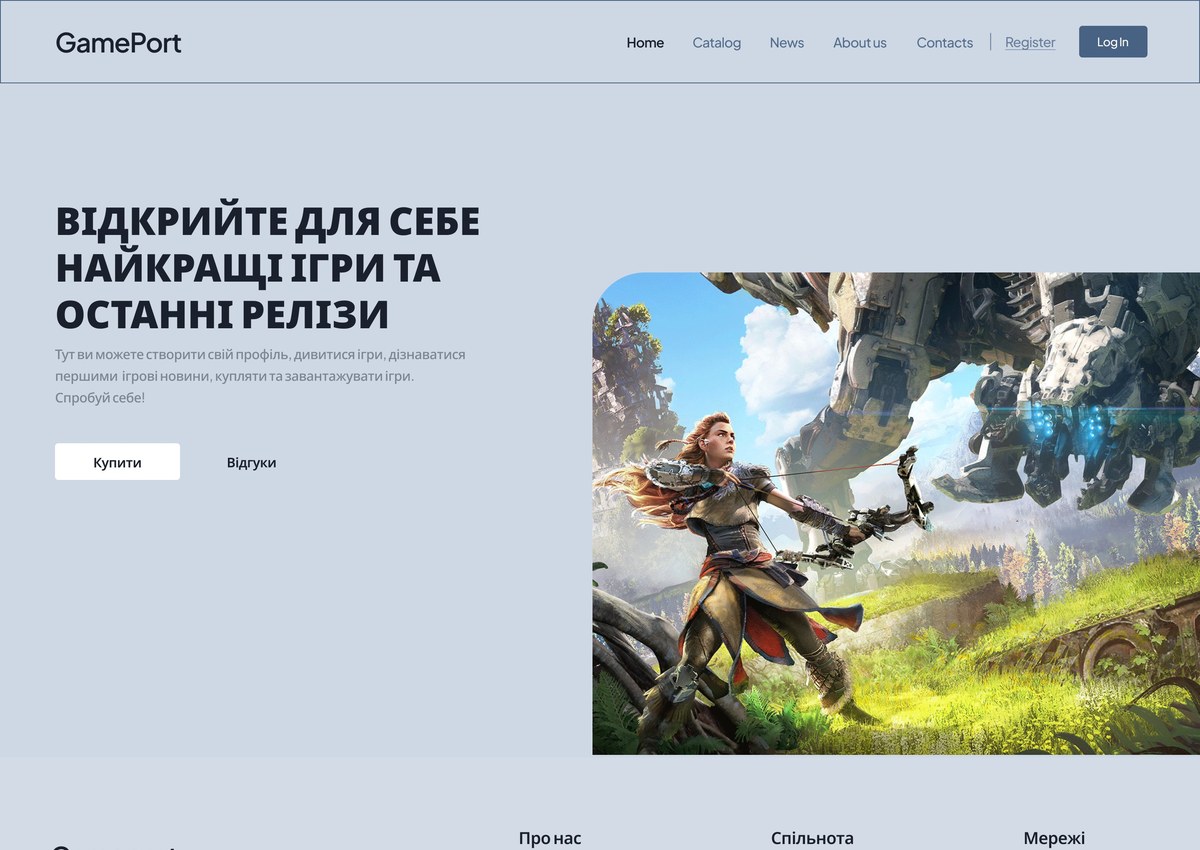The width and height of the screenshot is (1200, 850).
Task: Click the Horizon Zero Dawn hero image
Action: [896, 513]
